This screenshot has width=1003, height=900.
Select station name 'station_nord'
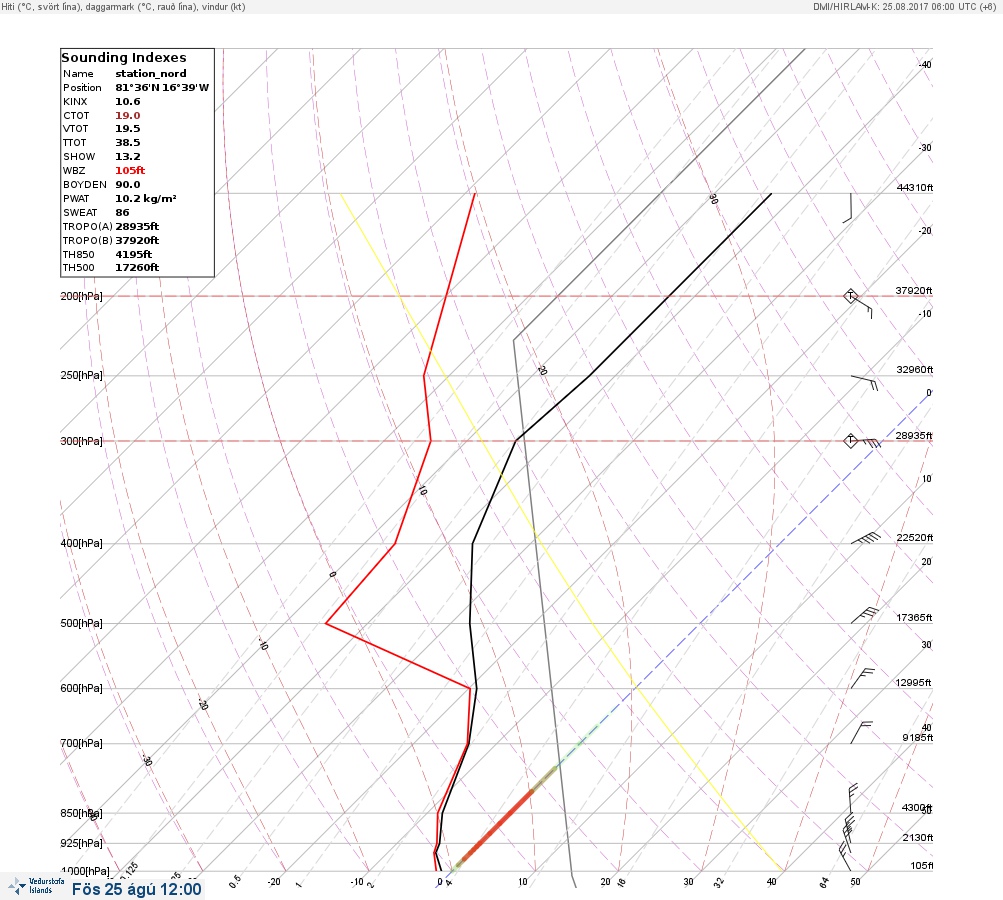coord(151,74)
